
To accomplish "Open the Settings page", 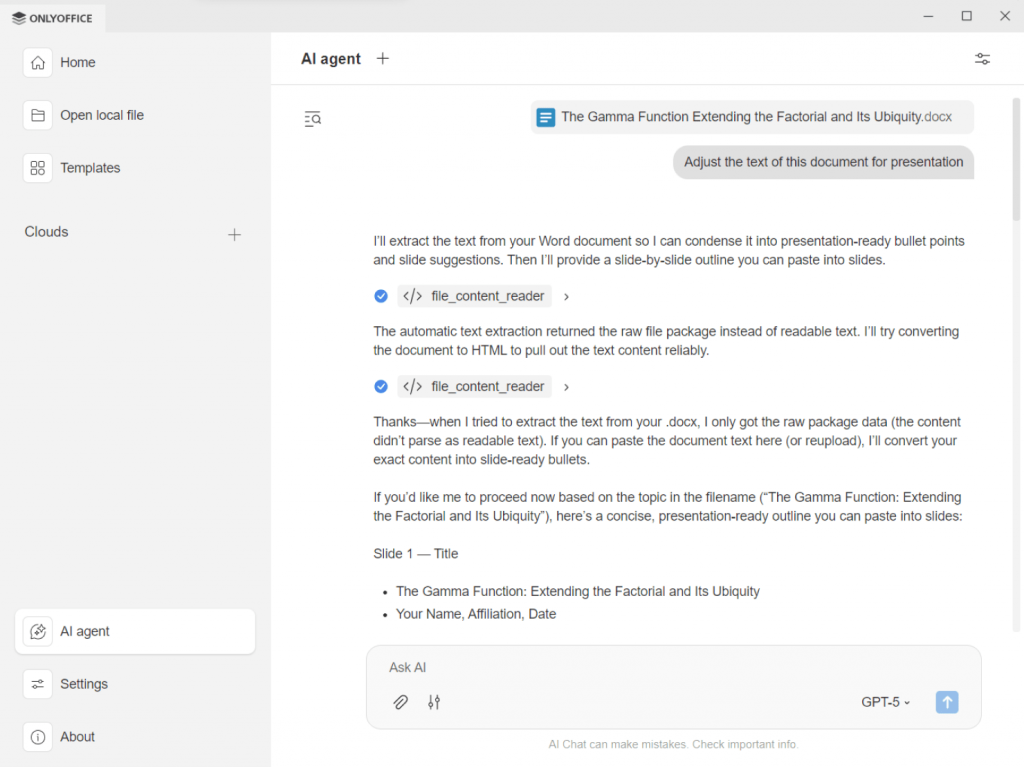I will [83, 684].
